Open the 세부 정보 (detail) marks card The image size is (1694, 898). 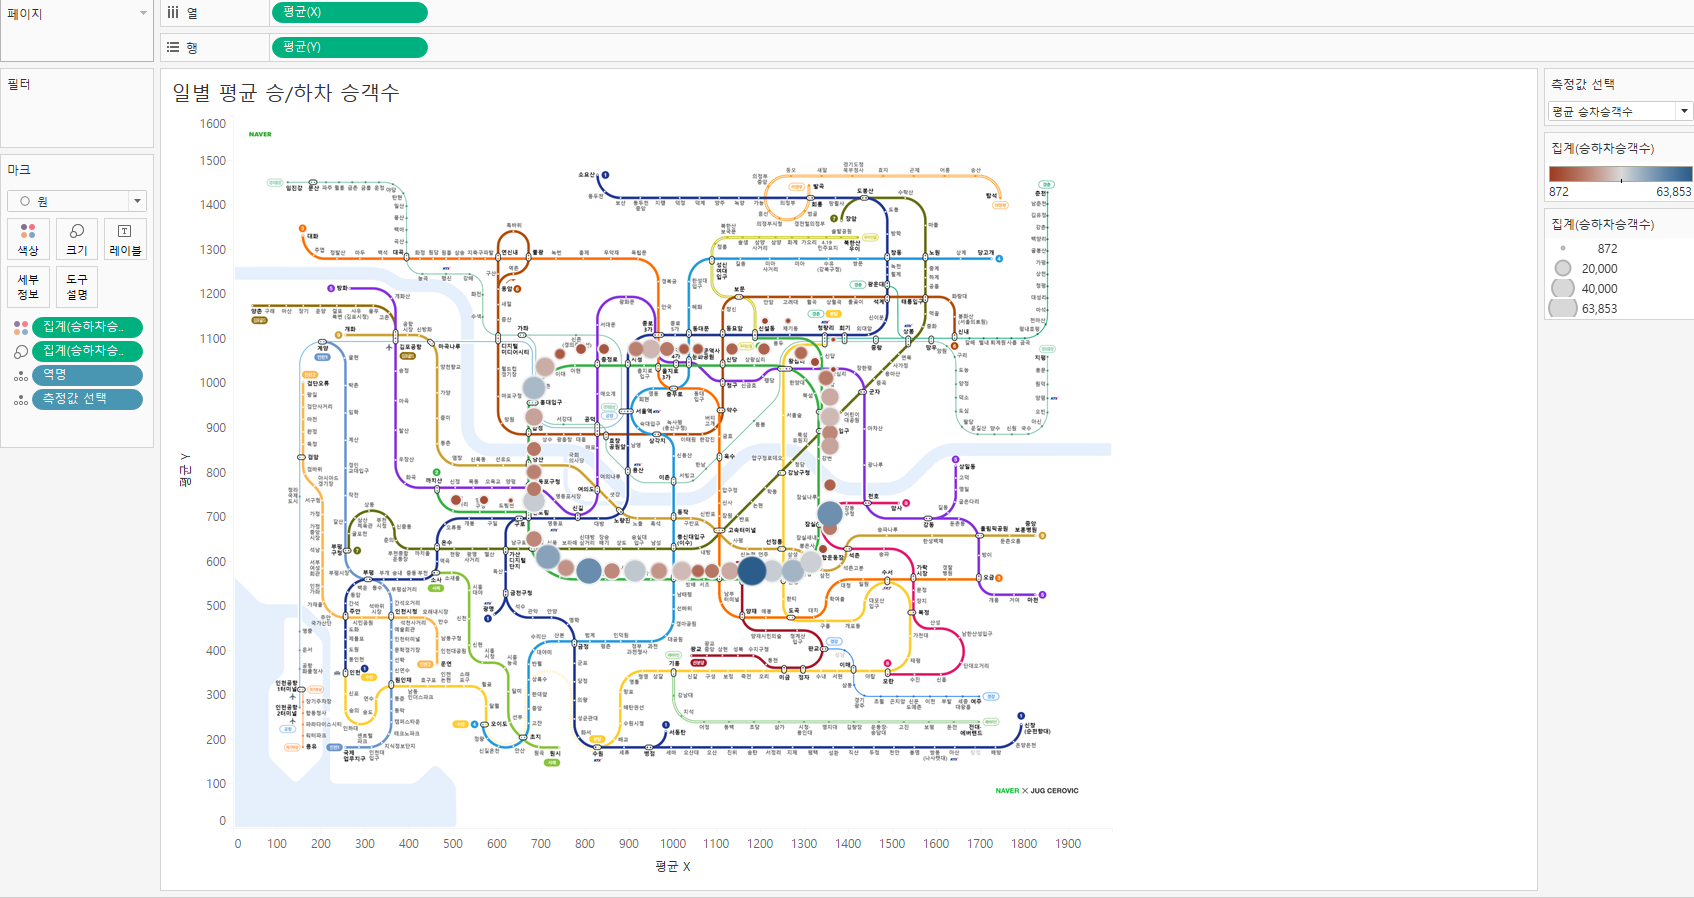pyautogui.click(x=28, y=287)
